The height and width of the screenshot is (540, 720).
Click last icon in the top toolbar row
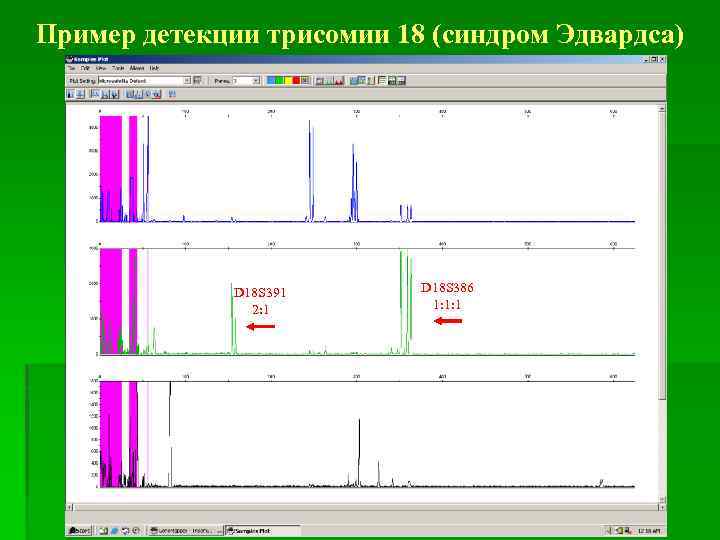(x=401, y=81)
